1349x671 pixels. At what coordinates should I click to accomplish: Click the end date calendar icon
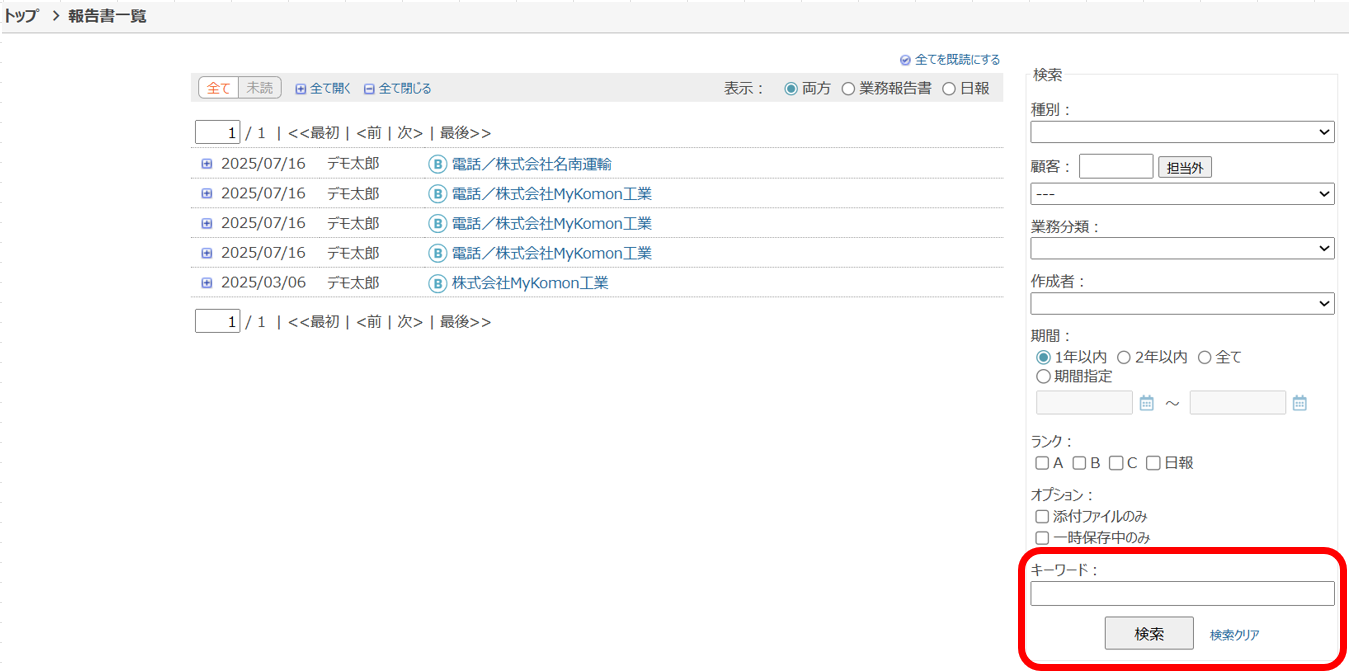[1299, 403]
